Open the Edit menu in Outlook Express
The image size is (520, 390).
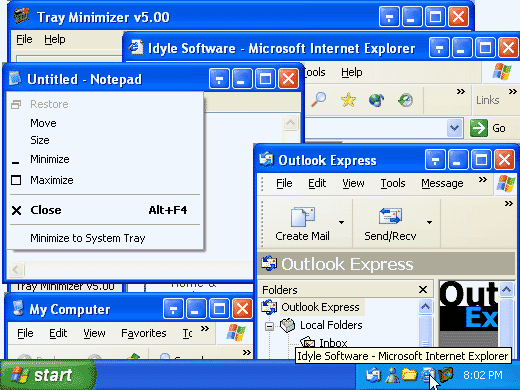[x=317, y=183]
